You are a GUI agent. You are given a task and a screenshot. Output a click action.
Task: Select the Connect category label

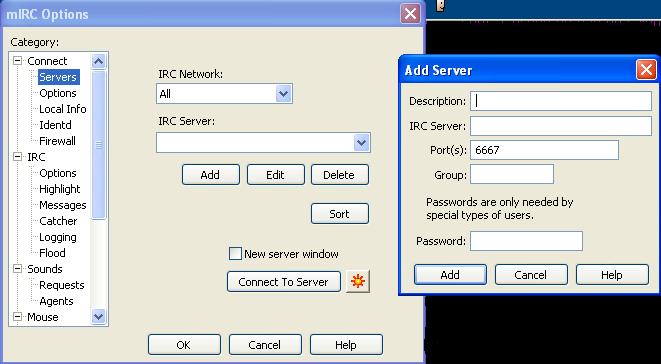click(x=47, y=61)
